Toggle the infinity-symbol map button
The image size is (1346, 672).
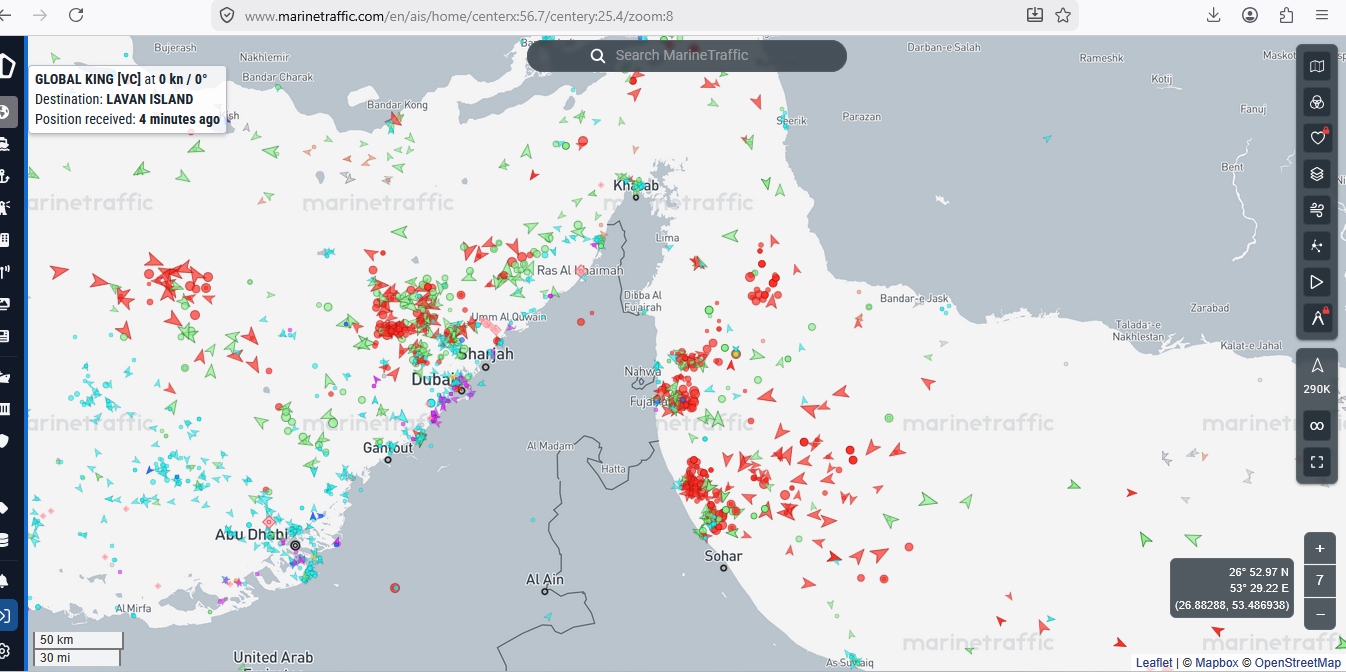(1317, 426)
